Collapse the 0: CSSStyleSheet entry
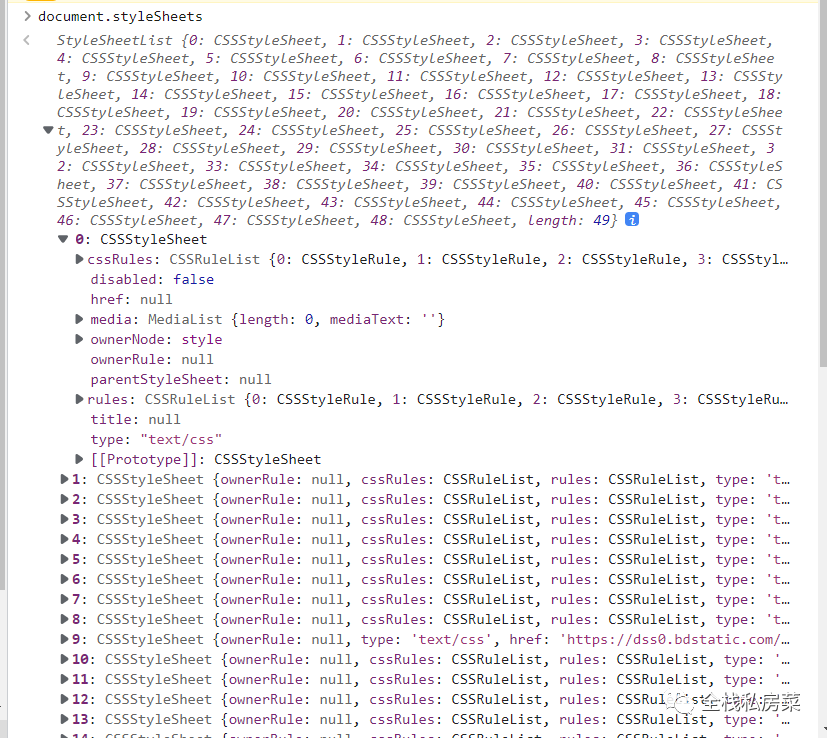 63,239
